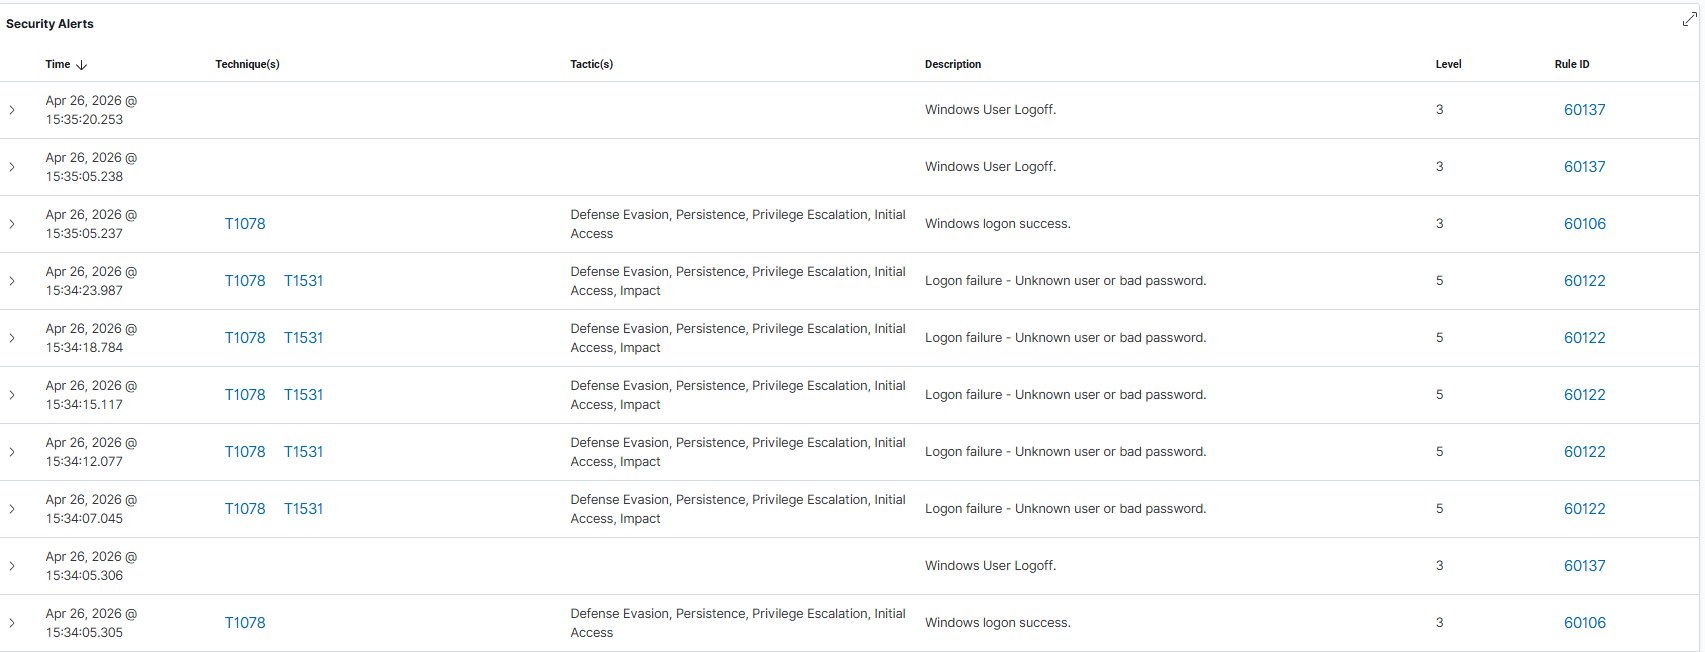The image size is (1705, 652).
Task: Expand the 15:34:05.305 logon success row
Action: (x=12, y=623)
